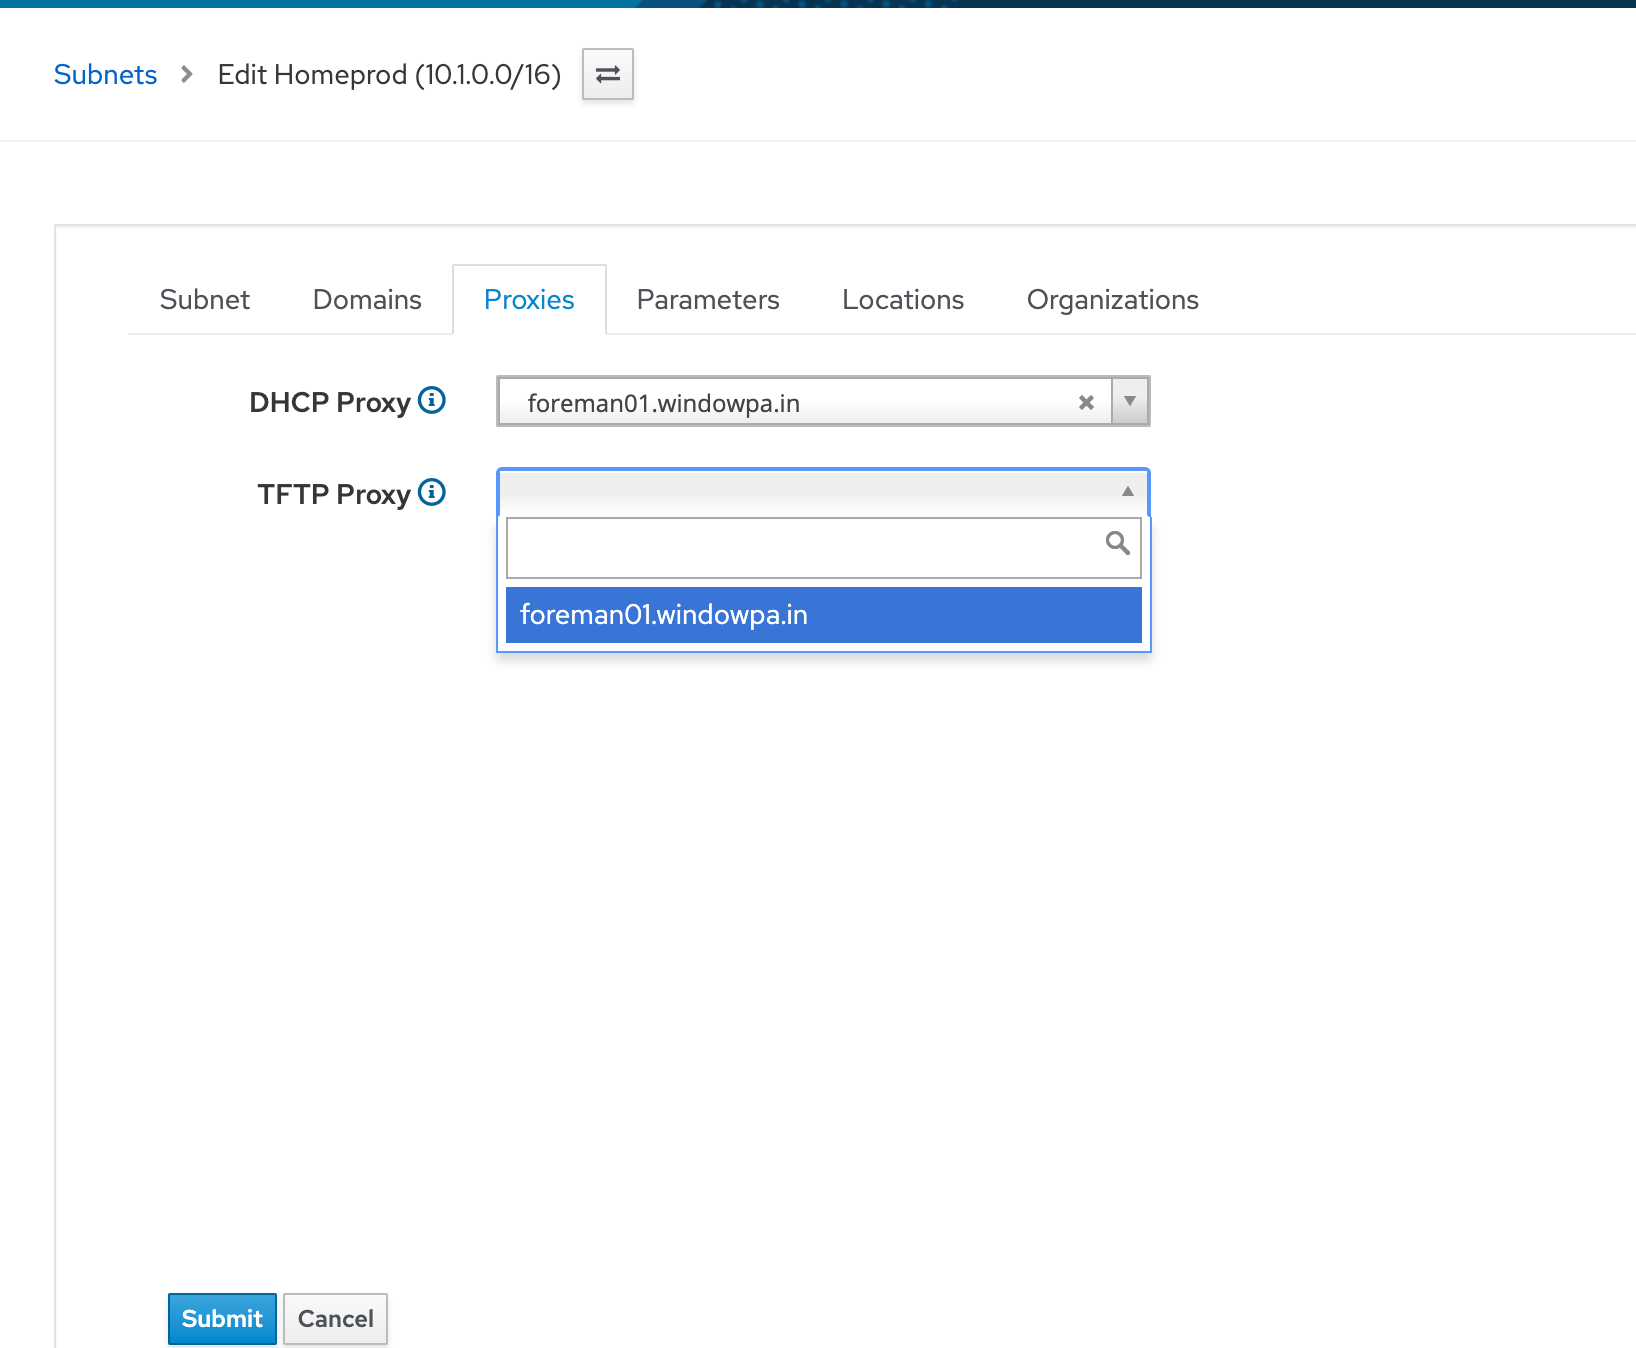
Task: Switch to Organizations tab
Action: (1113, 300)
